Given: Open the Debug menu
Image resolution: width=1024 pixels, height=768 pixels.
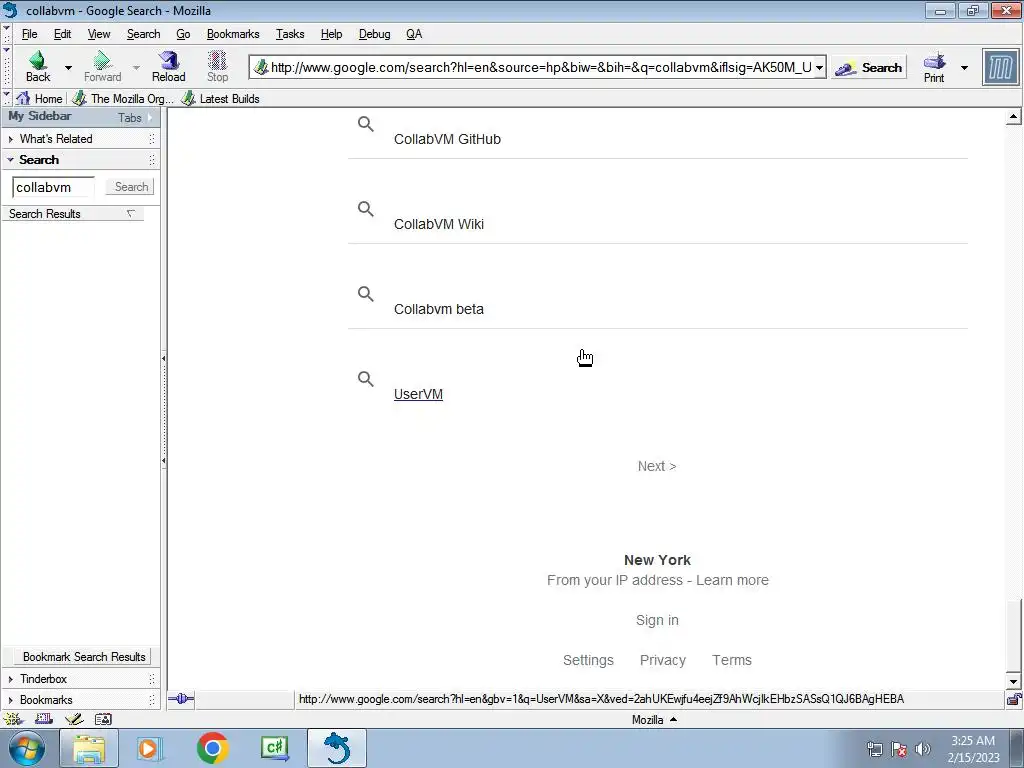Looking at the screenshot, I should tap(374, 34).
